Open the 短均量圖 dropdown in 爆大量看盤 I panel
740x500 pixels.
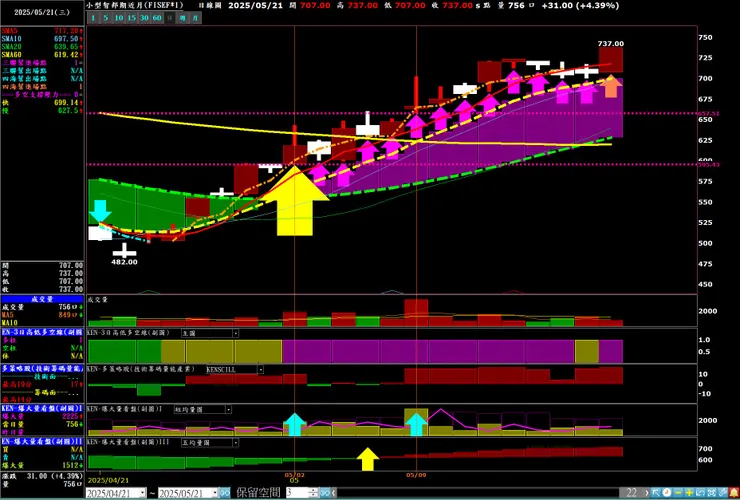click(228, 409)
